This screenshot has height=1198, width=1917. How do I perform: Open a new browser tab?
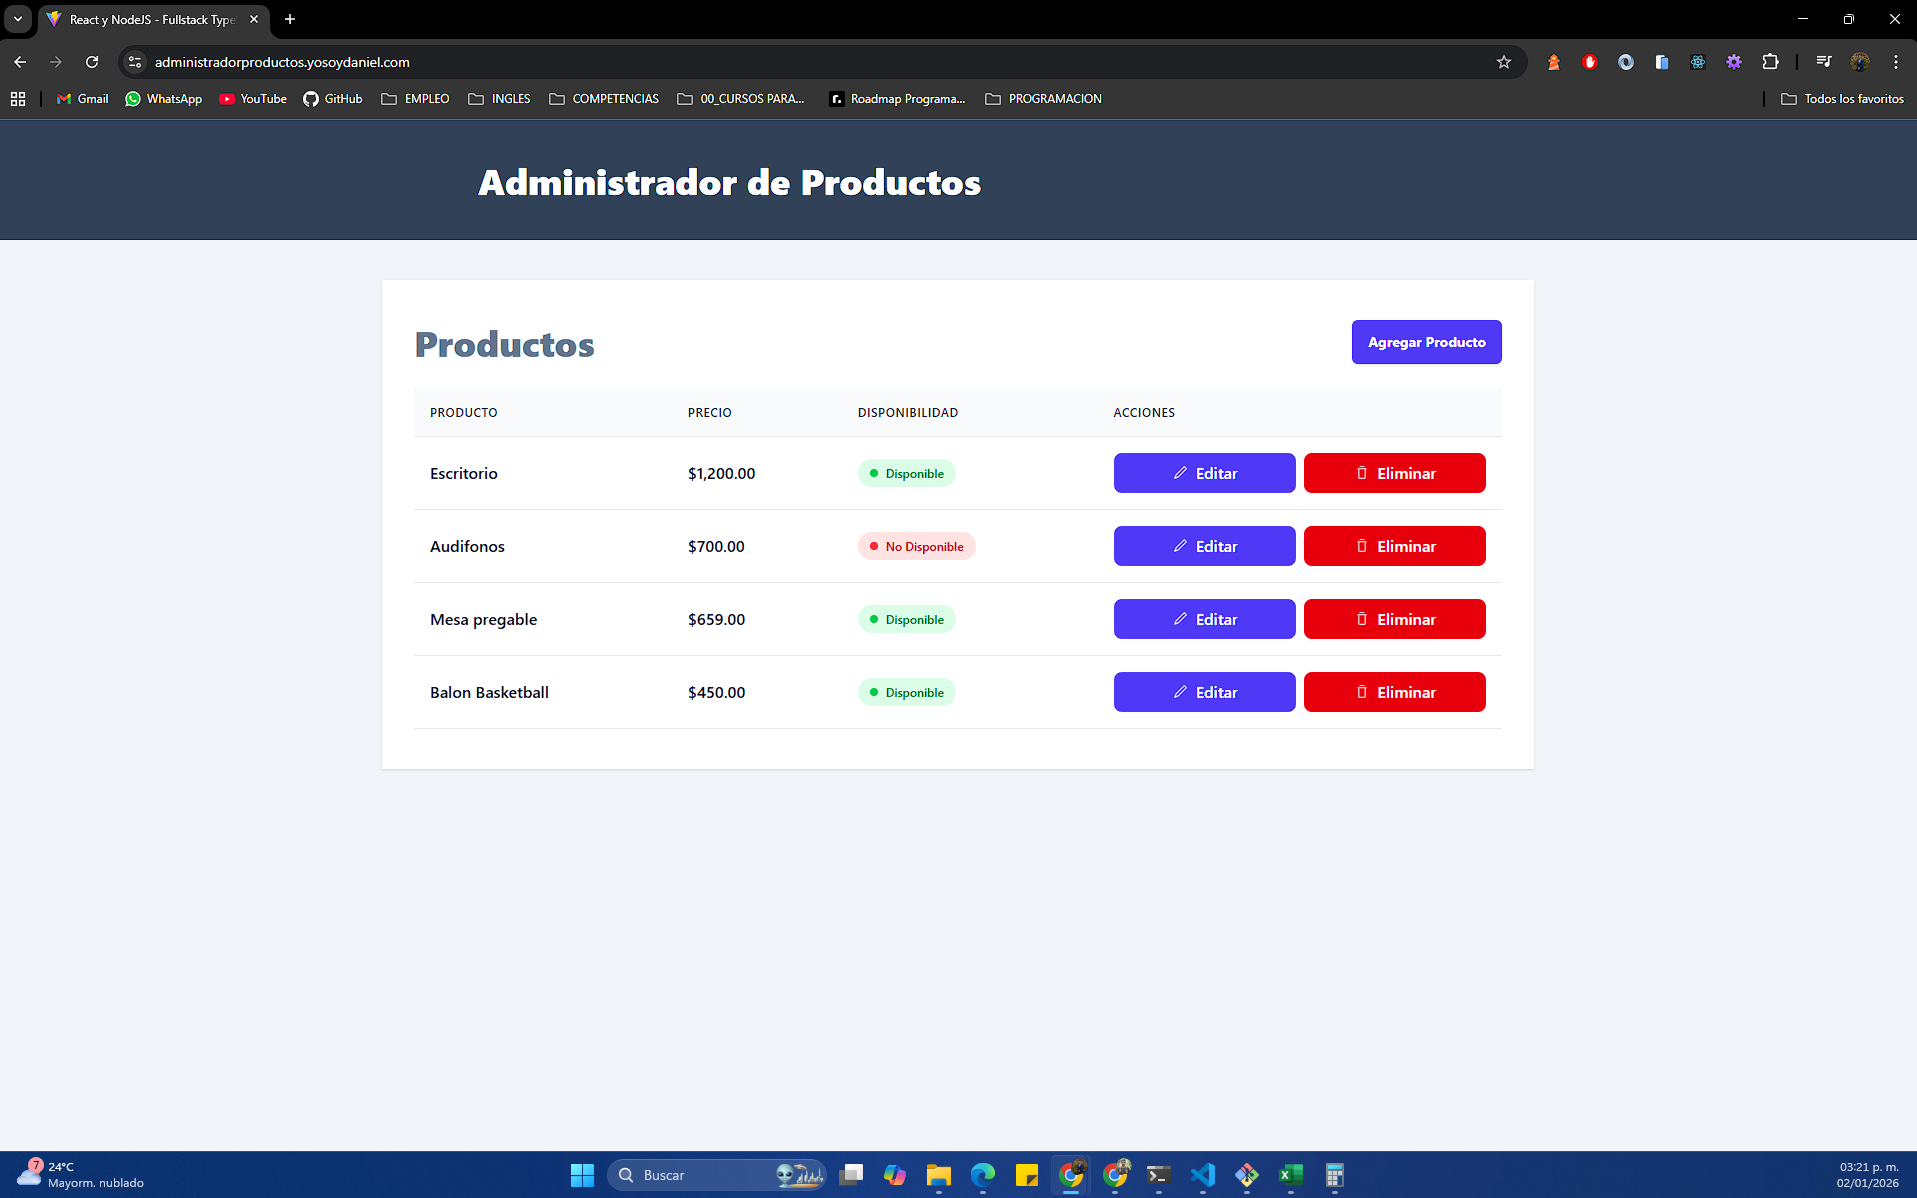click(290, 19)
